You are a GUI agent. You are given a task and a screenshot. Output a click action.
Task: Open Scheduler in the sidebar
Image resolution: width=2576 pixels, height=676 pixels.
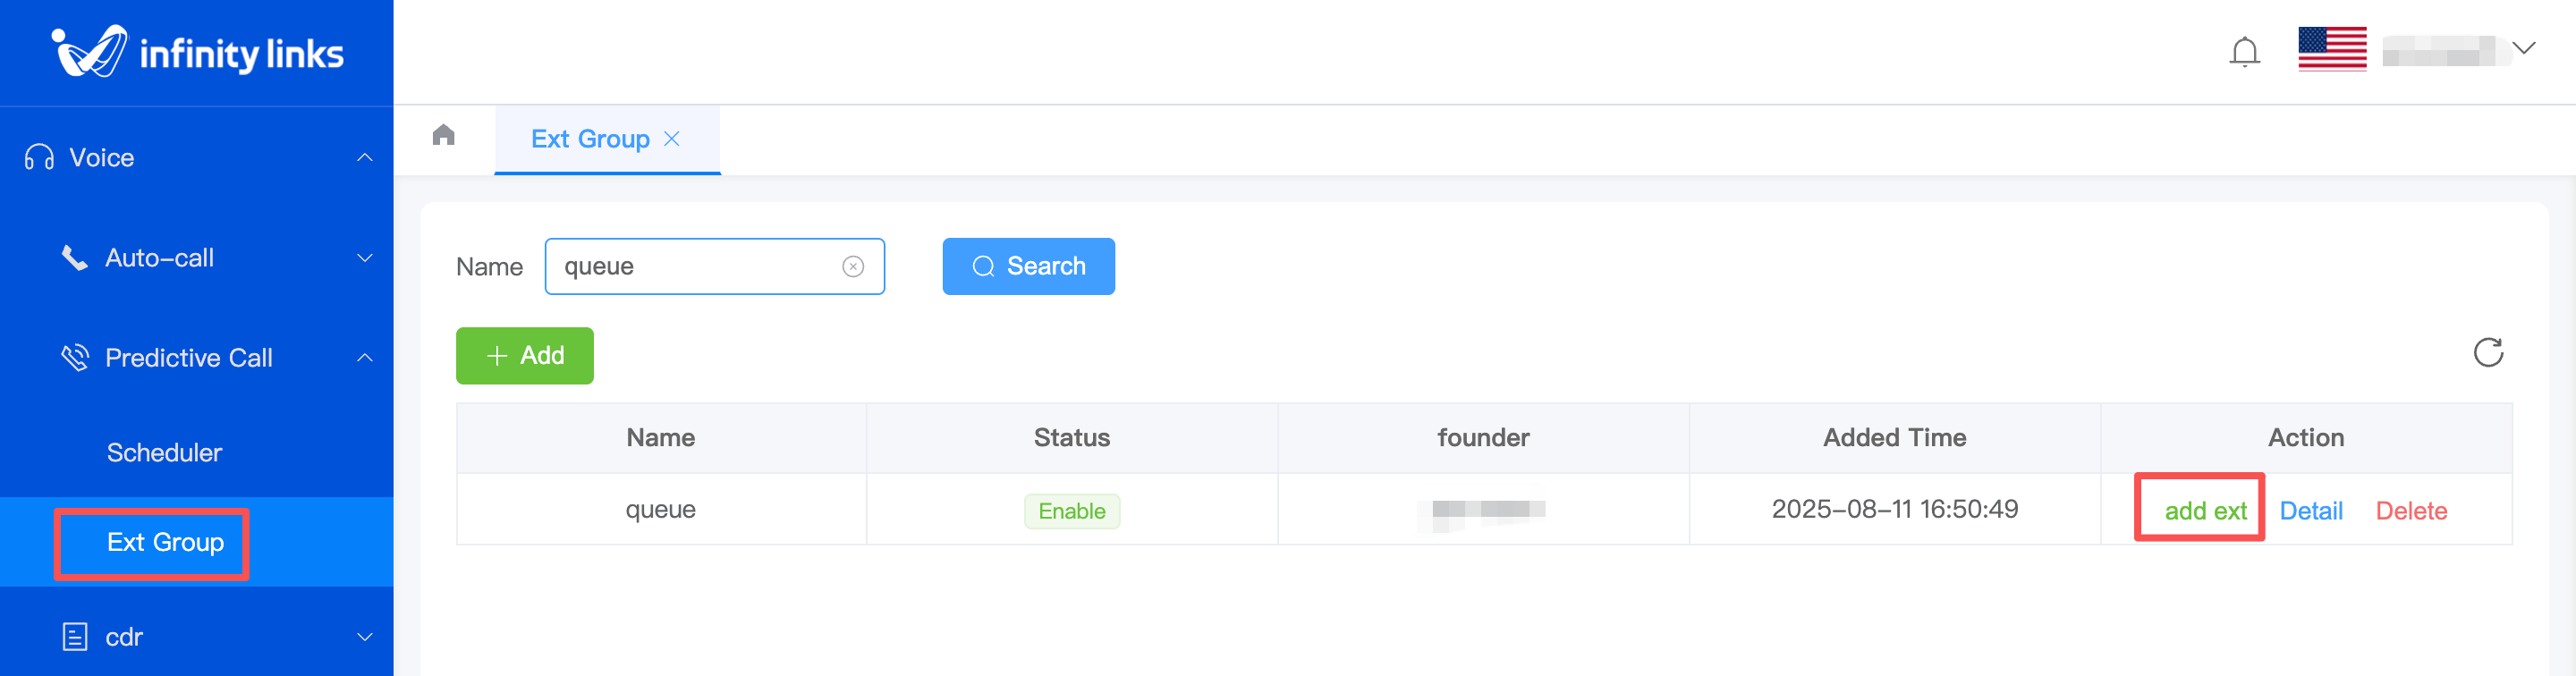164,453
